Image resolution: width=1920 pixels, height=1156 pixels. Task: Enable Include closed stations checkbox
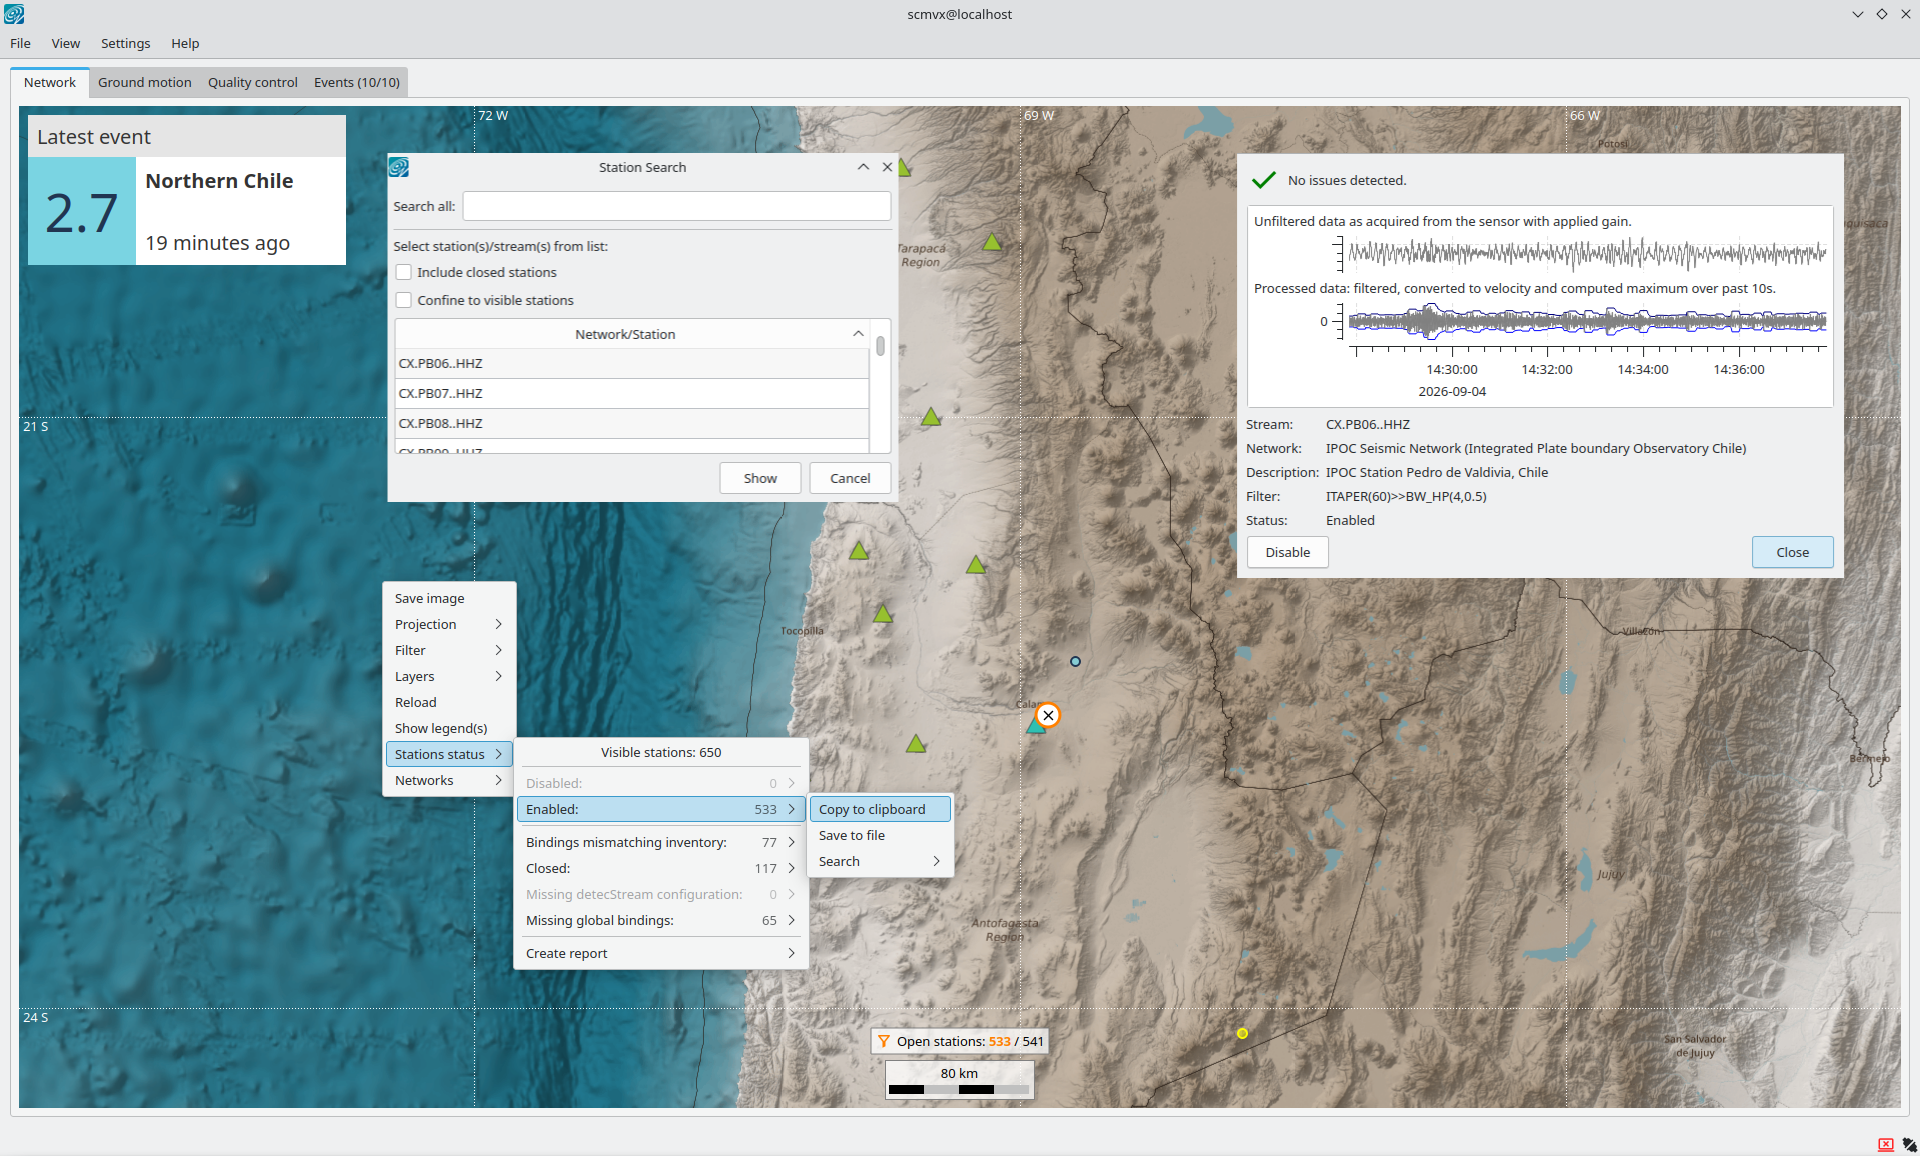point(404,272)
